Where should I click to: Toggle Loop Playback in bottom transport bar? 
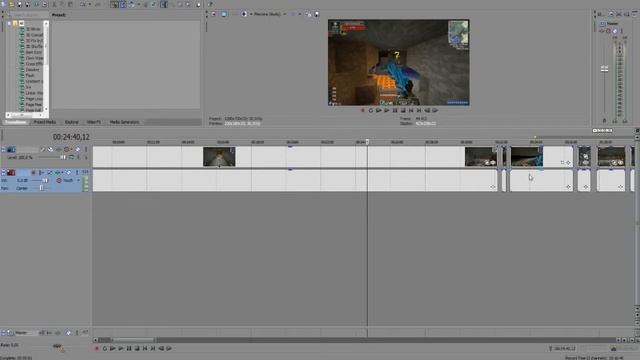click(x=104, y=349)
